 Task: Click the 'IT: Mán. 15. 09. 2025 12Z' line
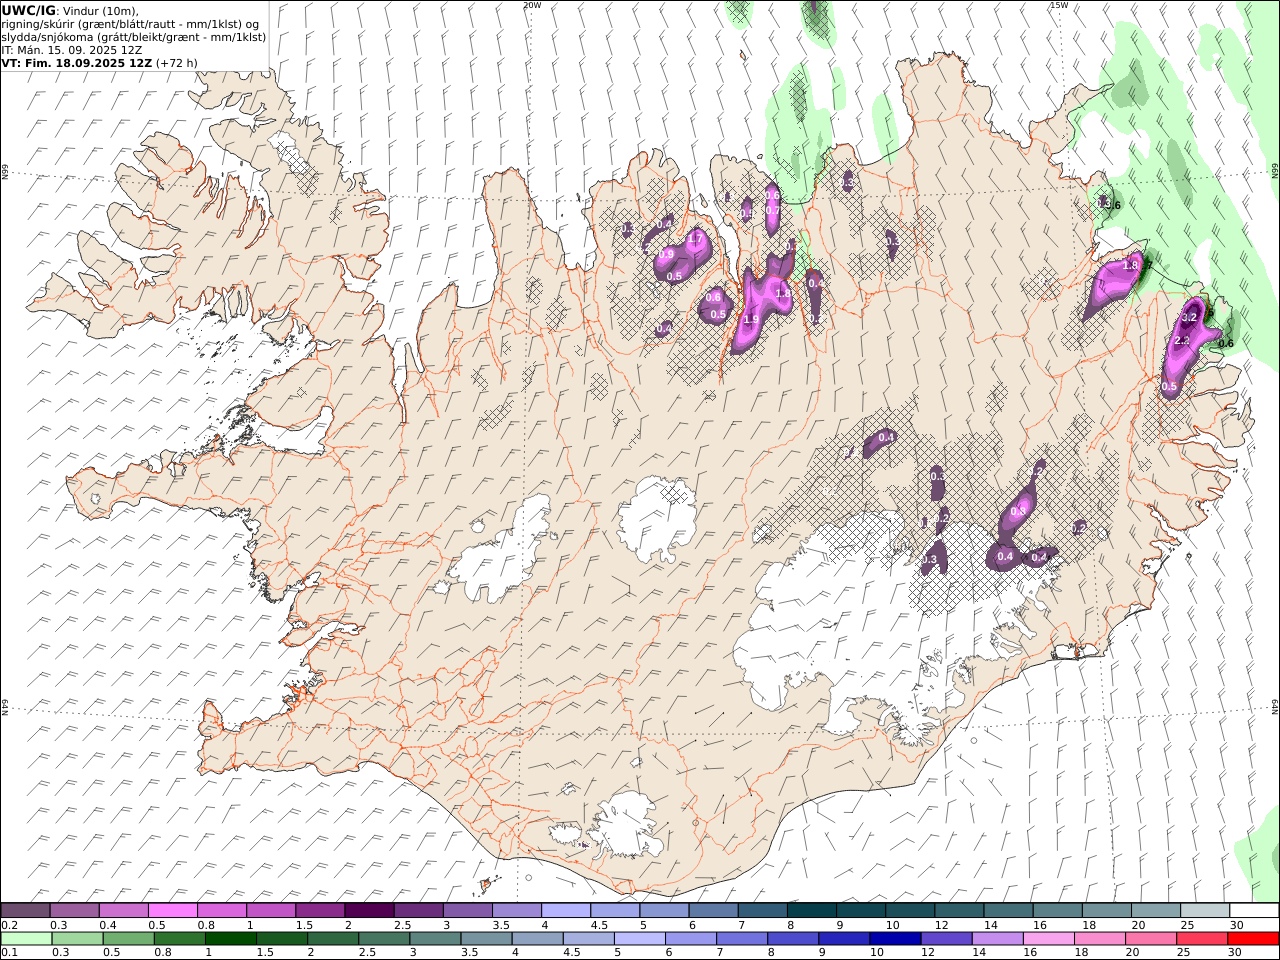click(74, 50)
